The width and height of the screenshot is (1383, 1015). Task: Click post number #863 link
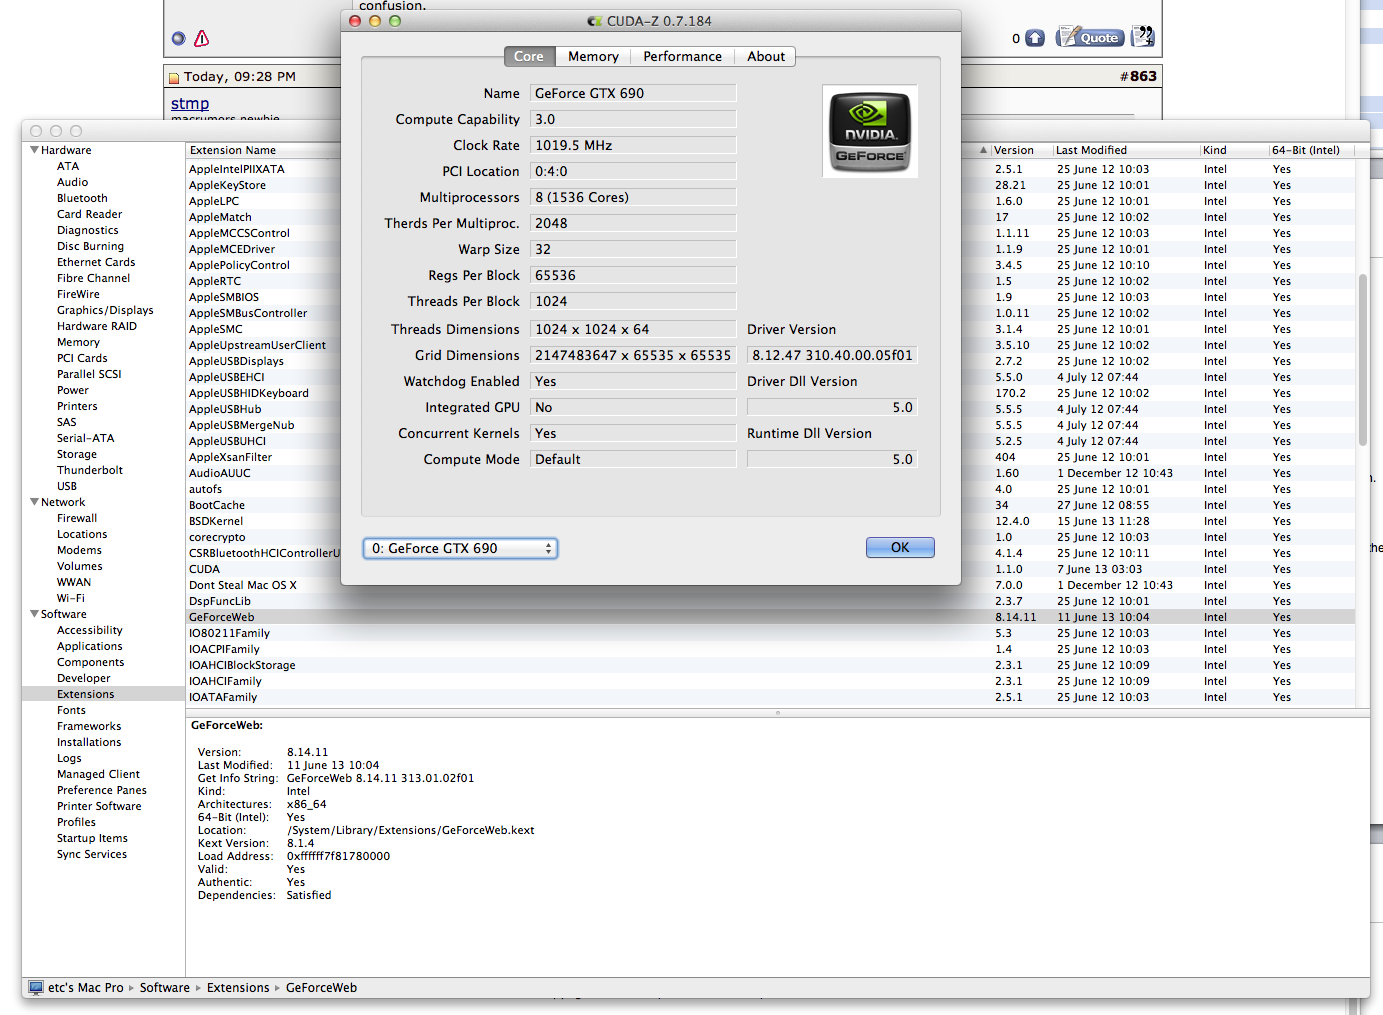[1138, 76]
